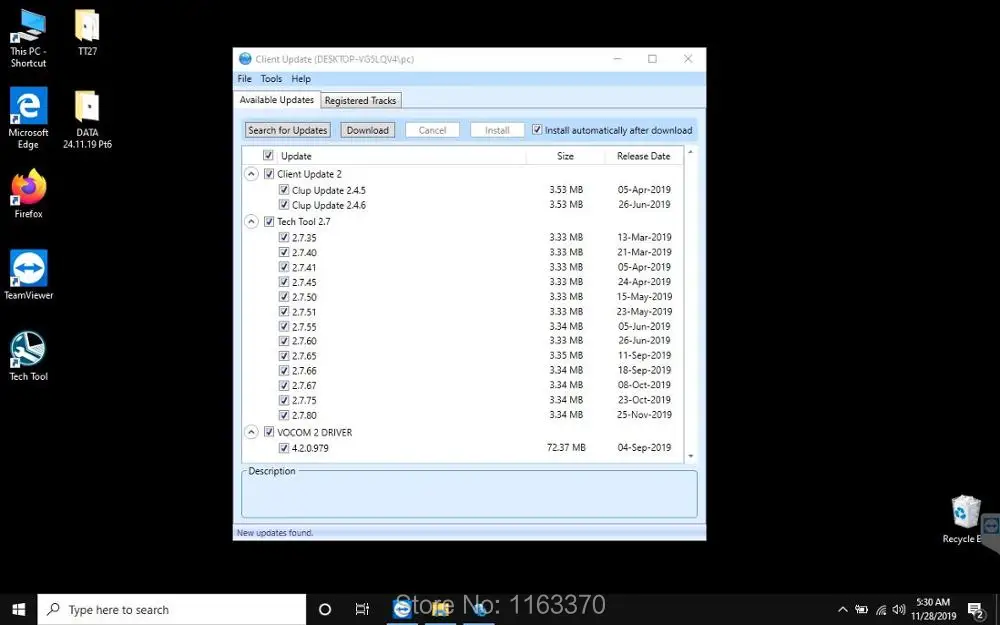Select the Available Updates tab

pyautogui.click(x=277, y=100)
